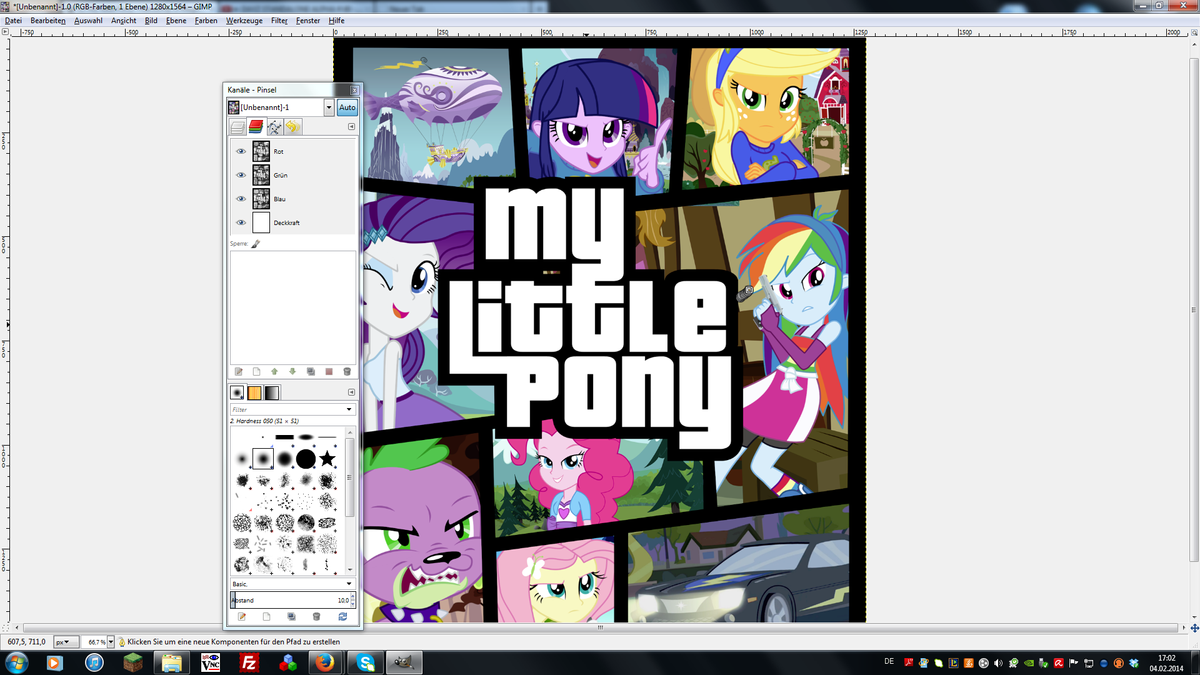Select the Hardness 050 brush
Screen dimensions: 1200x675
tap(262, 459)
